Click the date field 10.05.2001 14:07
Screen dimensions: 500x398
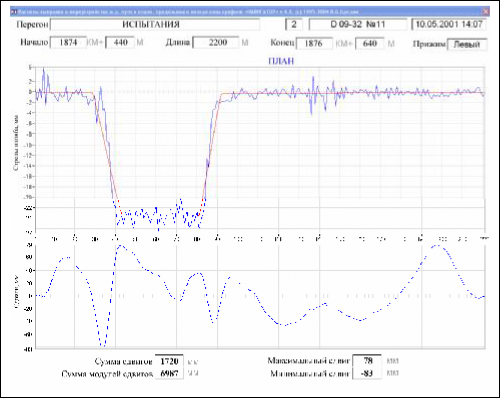449,24
